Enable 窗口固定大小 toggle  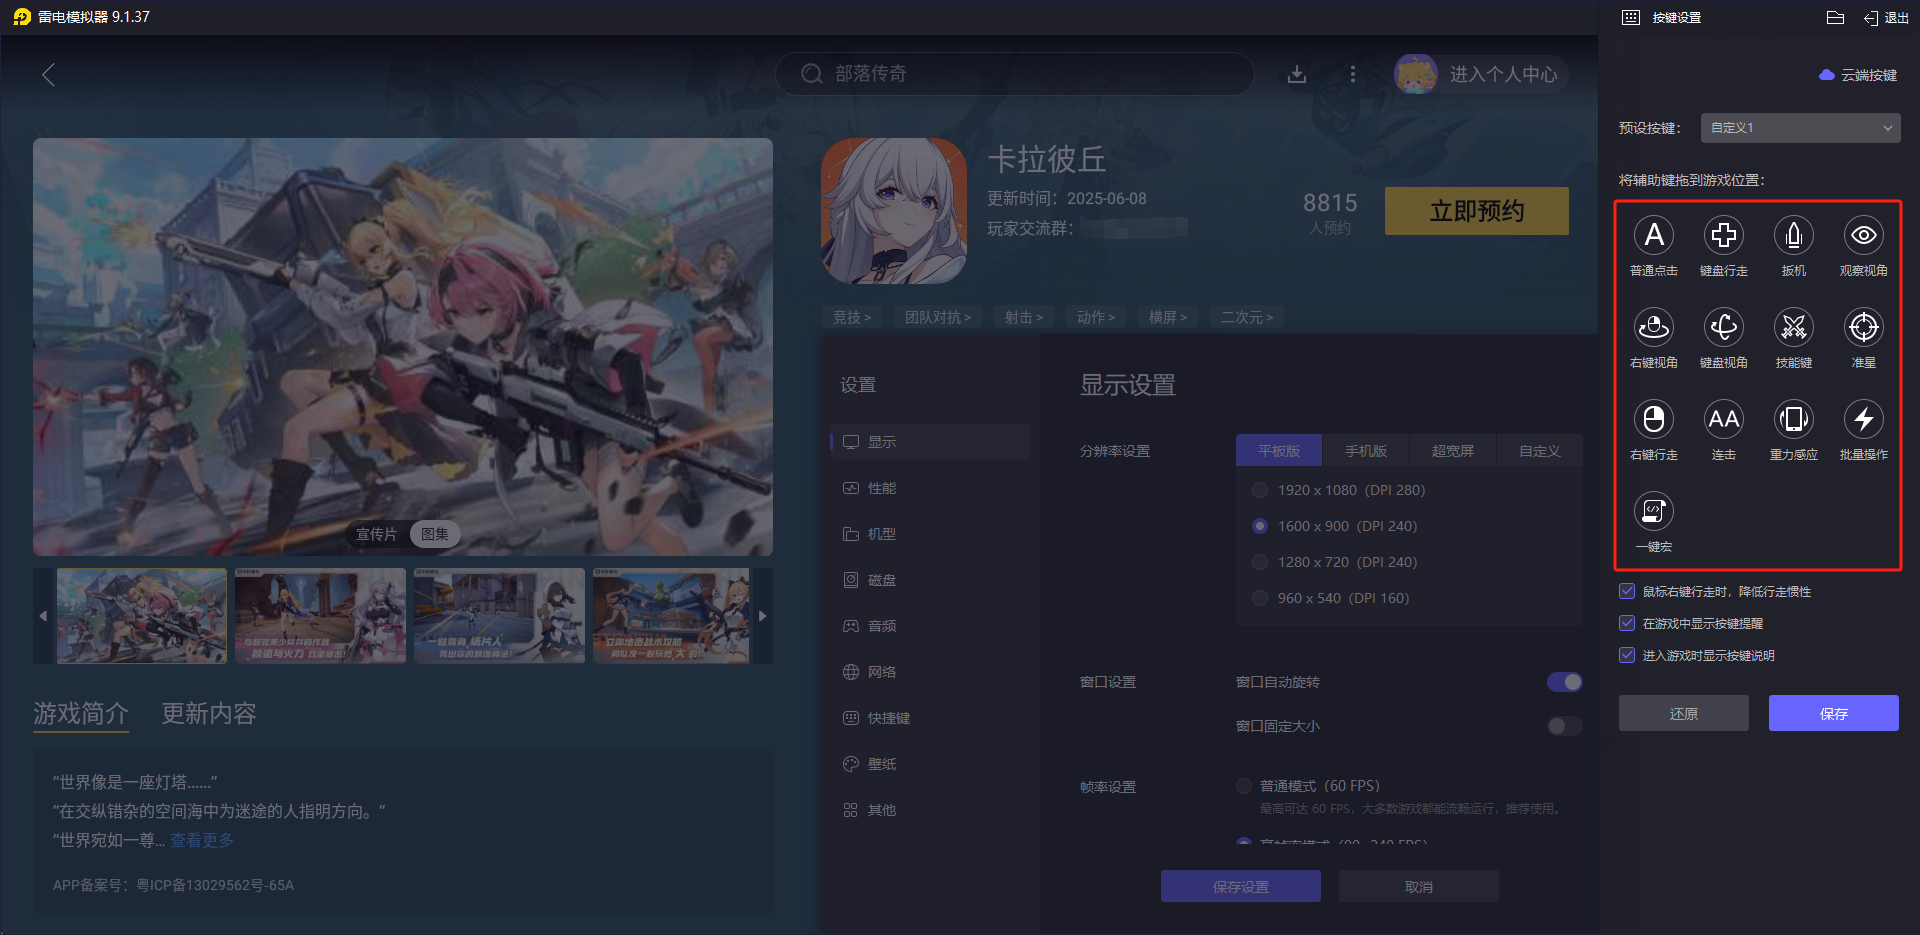(1563, 726)
